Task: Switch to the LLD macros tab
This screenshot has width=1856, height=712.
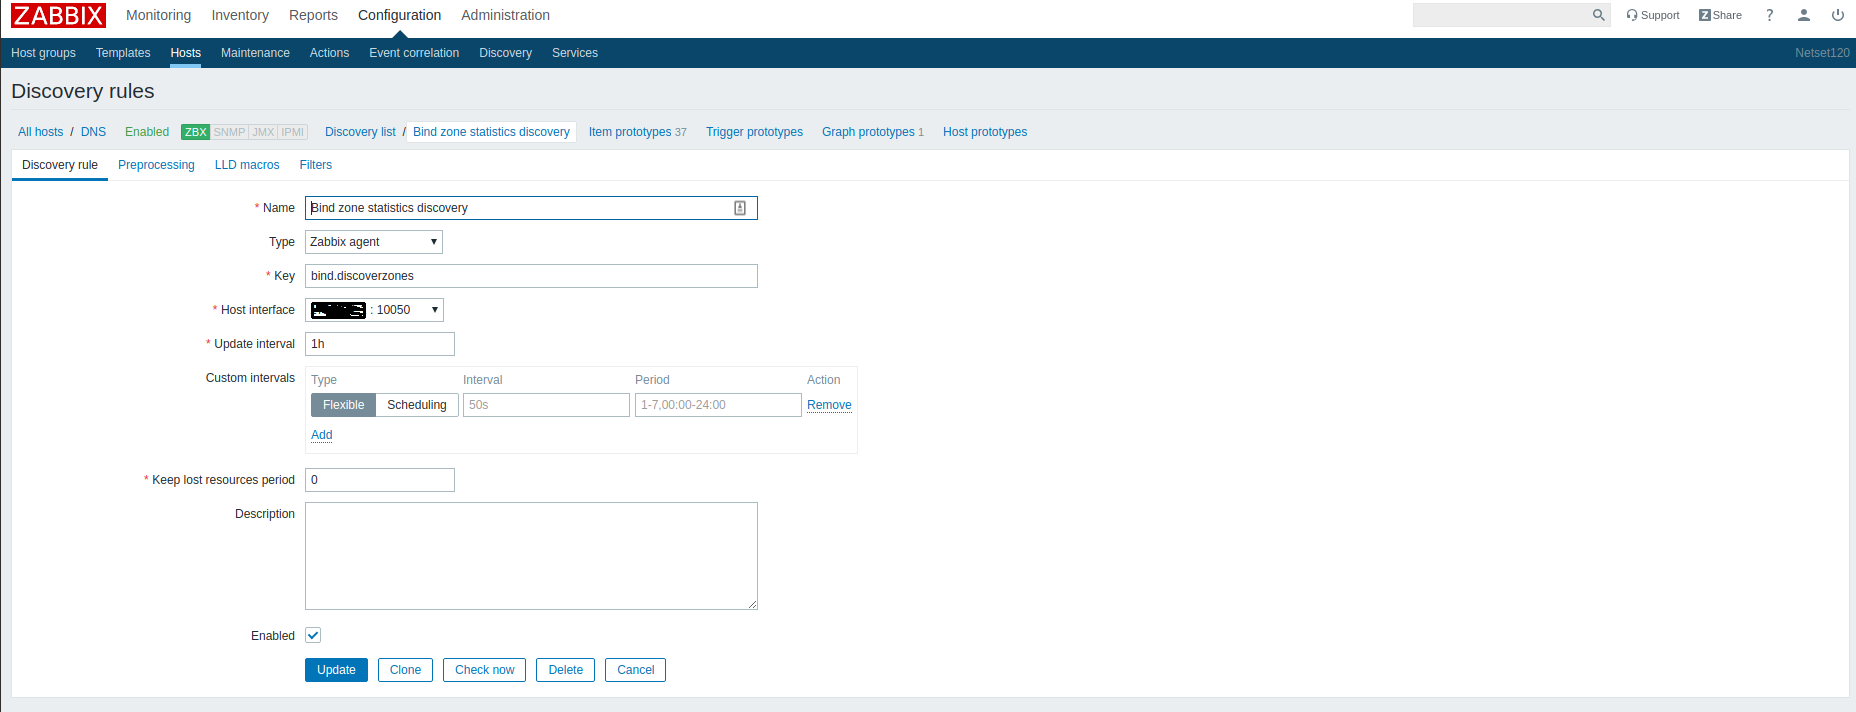Action: pyautogui.click(x=247, y=165)
